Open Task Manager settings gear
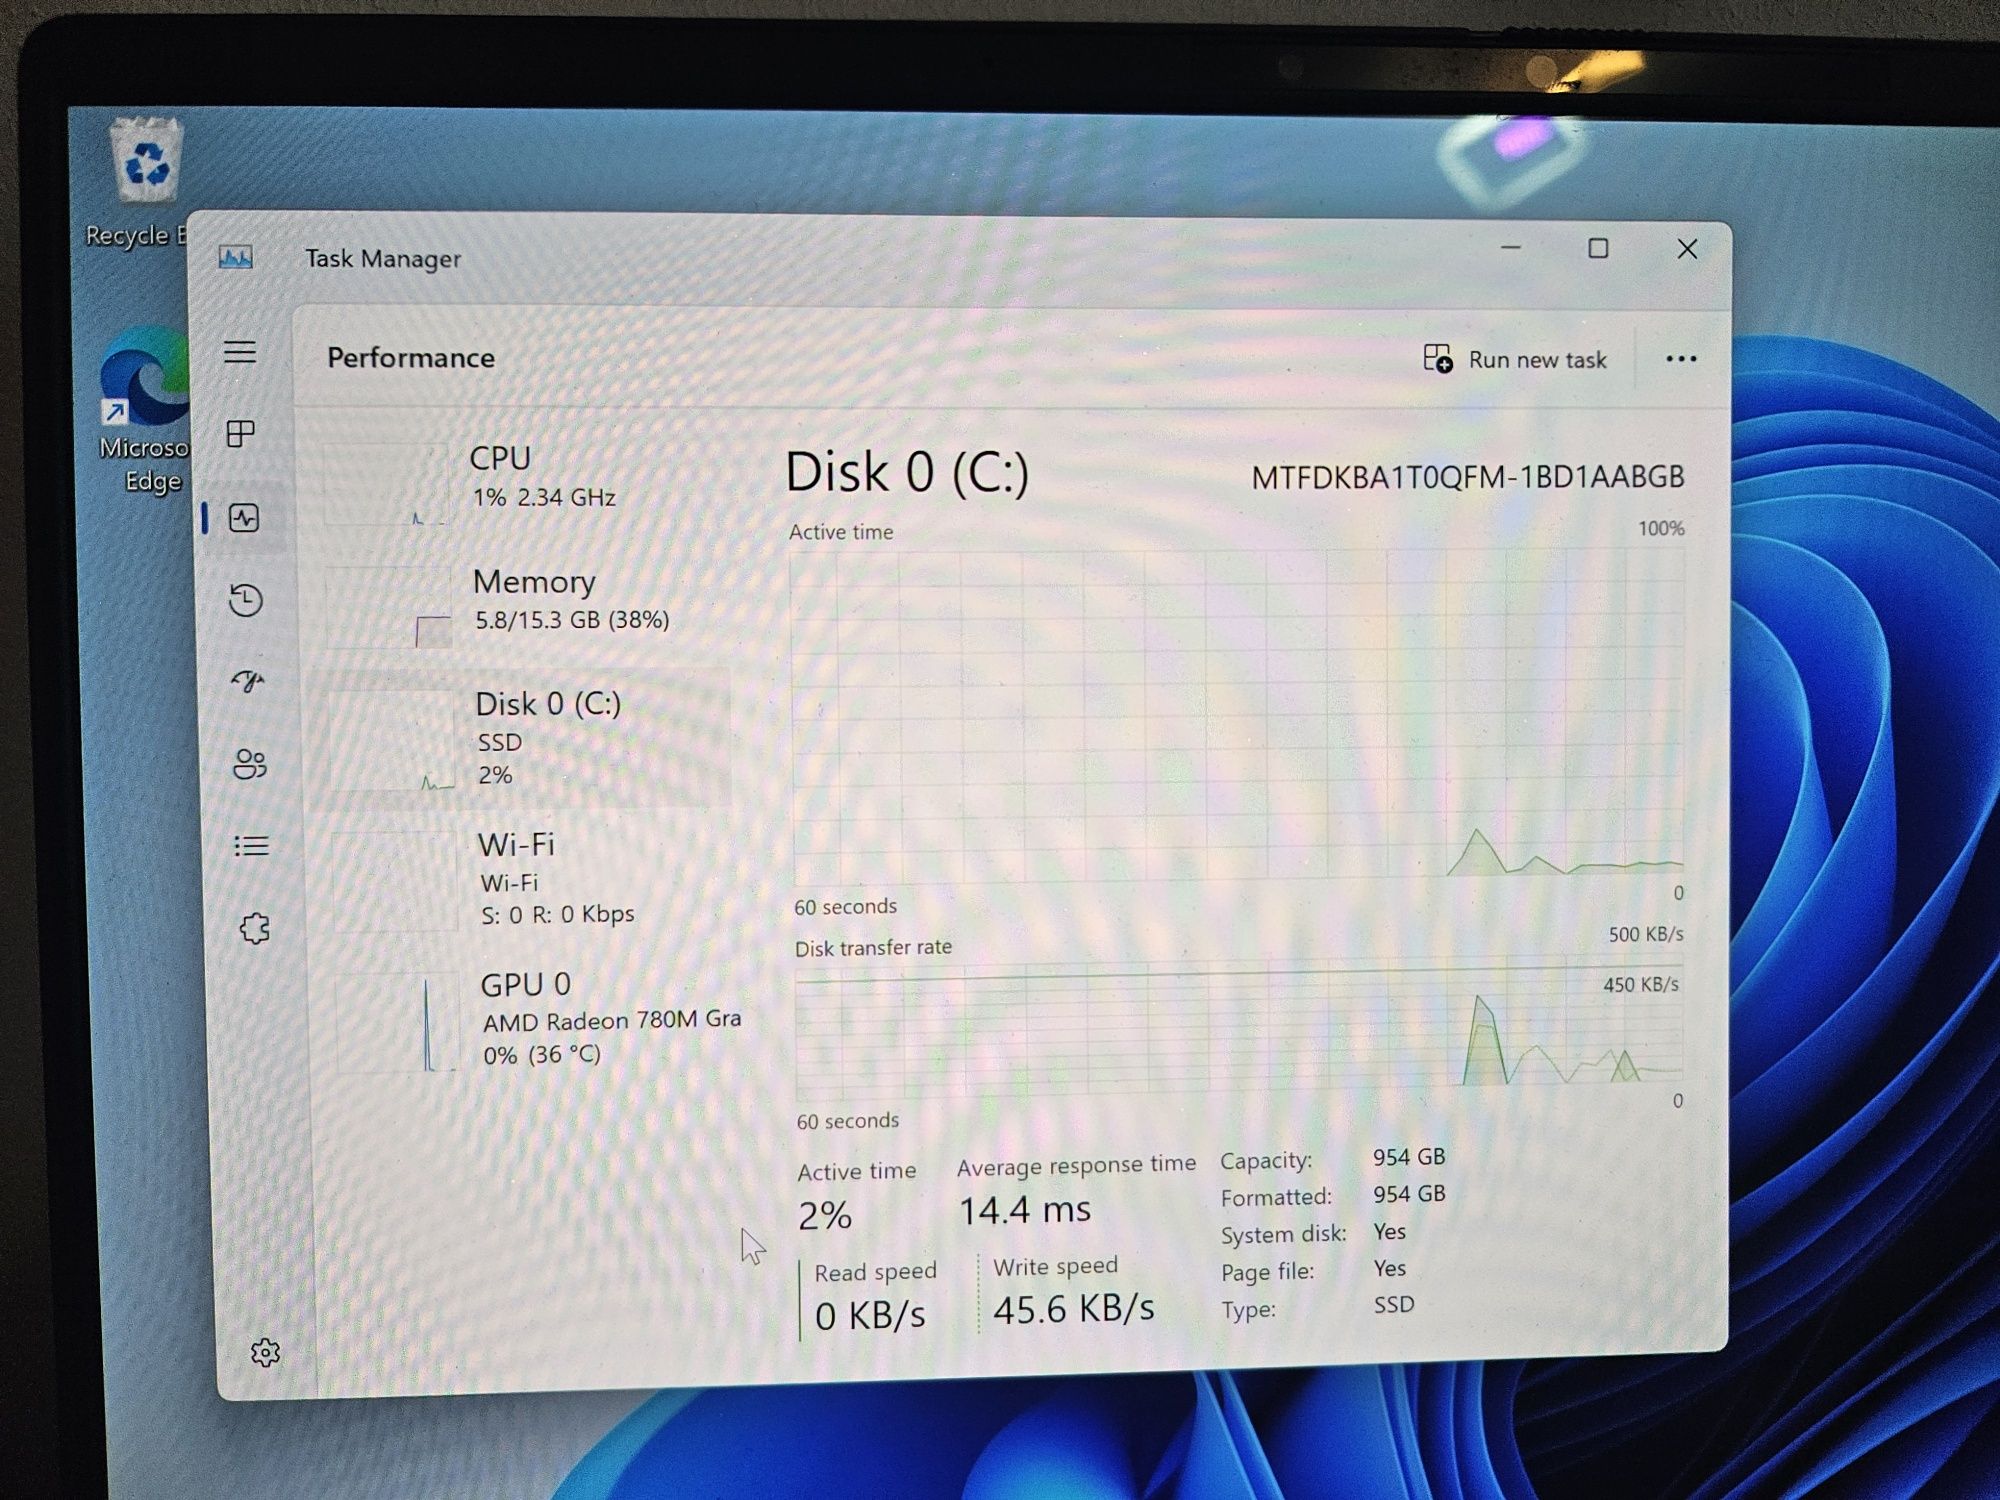The height and width of the screenshot is (1500, 2000). (x=265, y=1353)
